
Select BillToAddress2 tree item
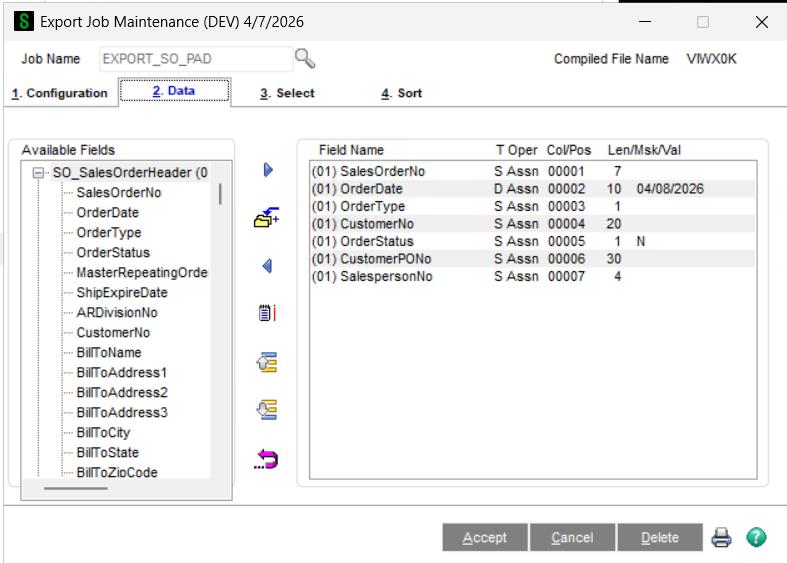click(x=122, y=392)
